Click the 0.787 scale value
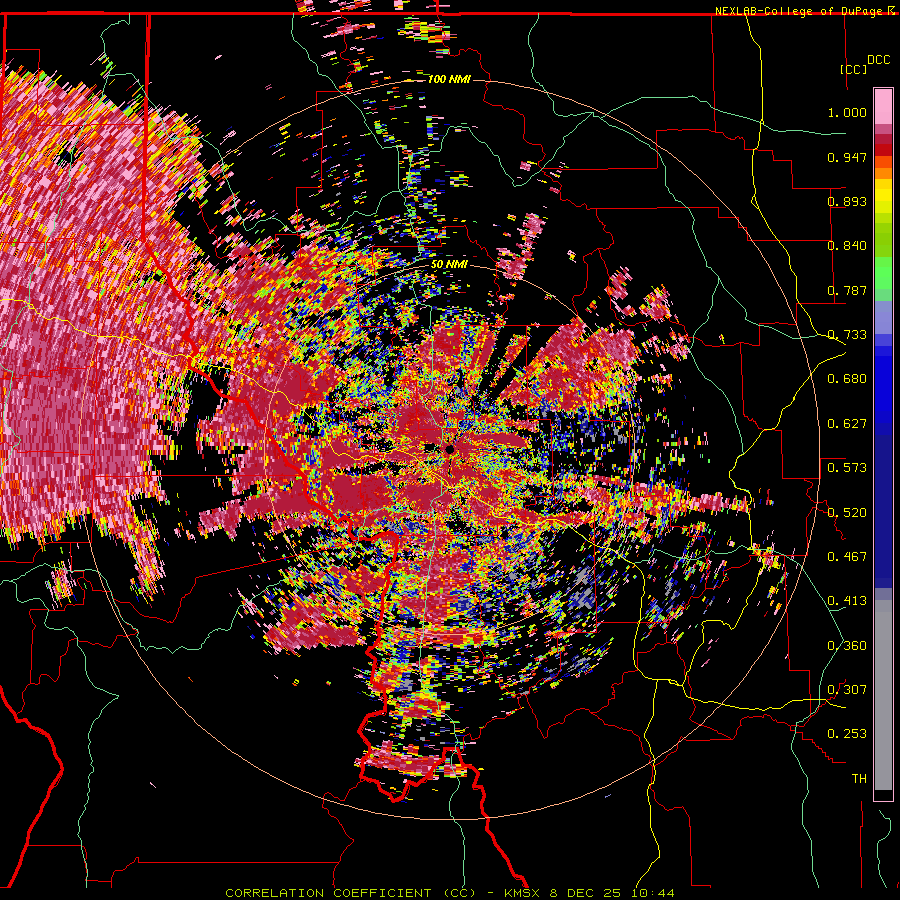The height and width of the screenshot is (900, 900). [847, 290]
